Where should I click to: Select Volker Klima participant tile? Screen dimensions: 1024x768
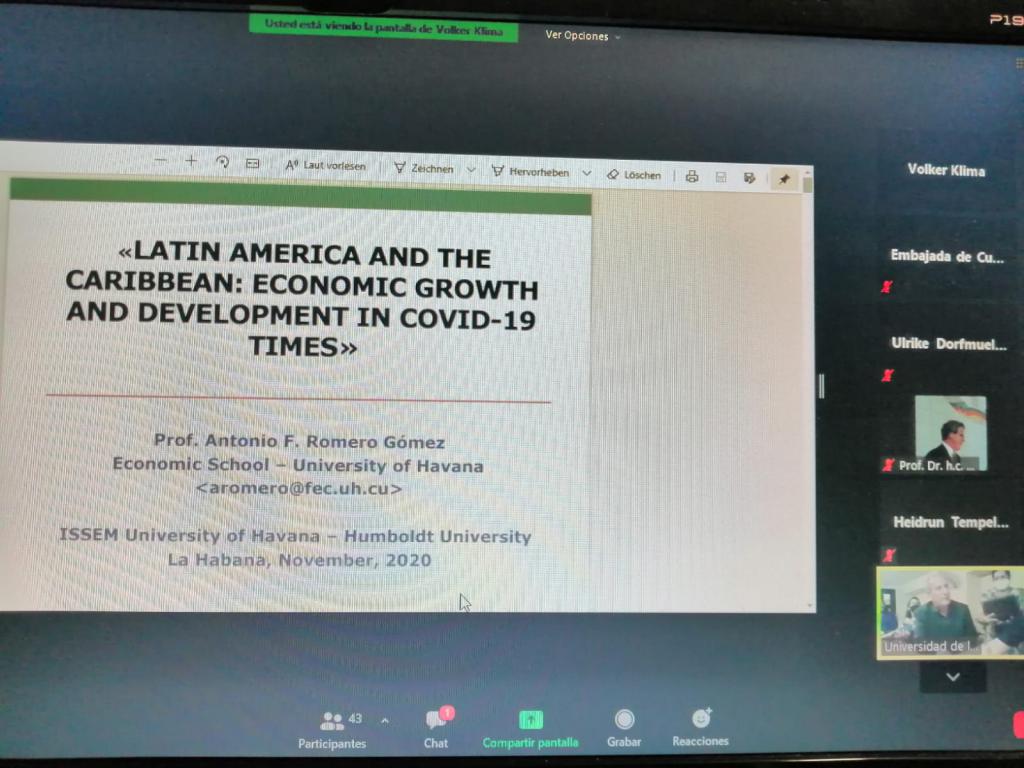click(946, 170)
